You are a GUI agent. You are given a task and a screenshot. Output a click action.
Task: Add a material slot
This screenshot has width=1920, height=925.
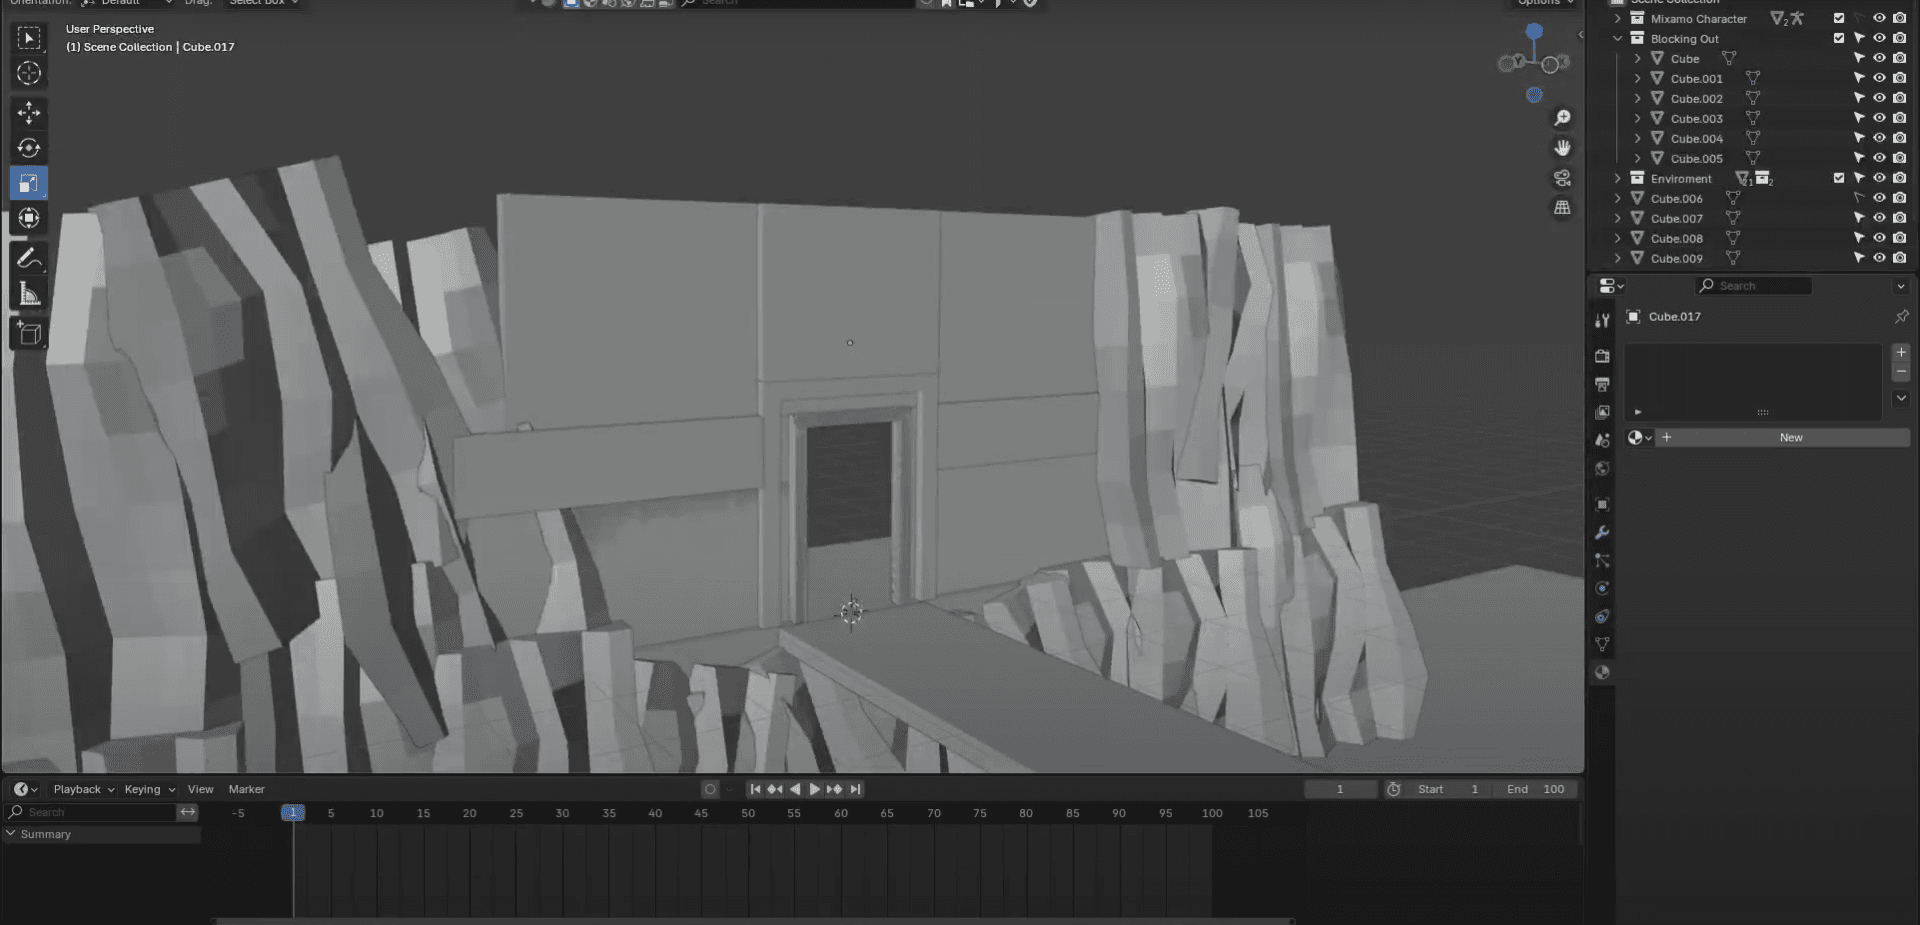coord(1901,352)
